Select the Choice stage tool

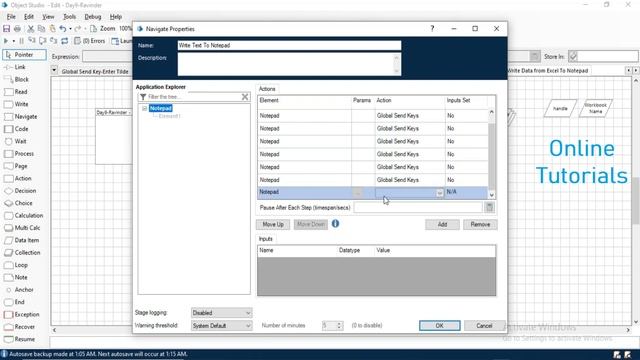[x=18, y=203]
